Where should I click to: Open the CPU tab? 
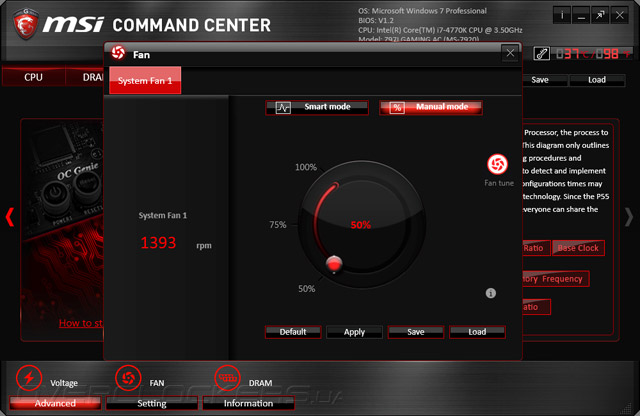click(33, 77)
